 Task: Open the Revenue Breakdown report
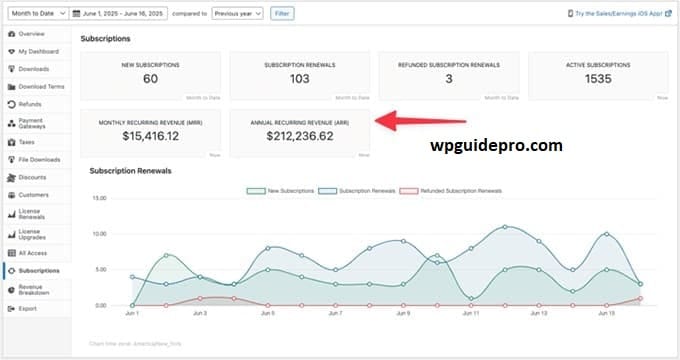(x=33, y=290)
